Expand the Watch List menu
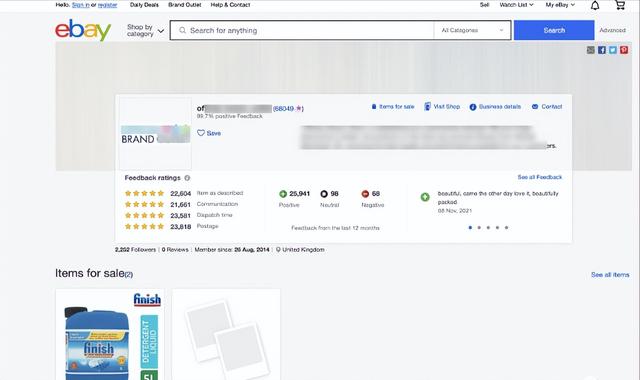The width and height of the screenshot is (640, 380). tap(516, 5)
